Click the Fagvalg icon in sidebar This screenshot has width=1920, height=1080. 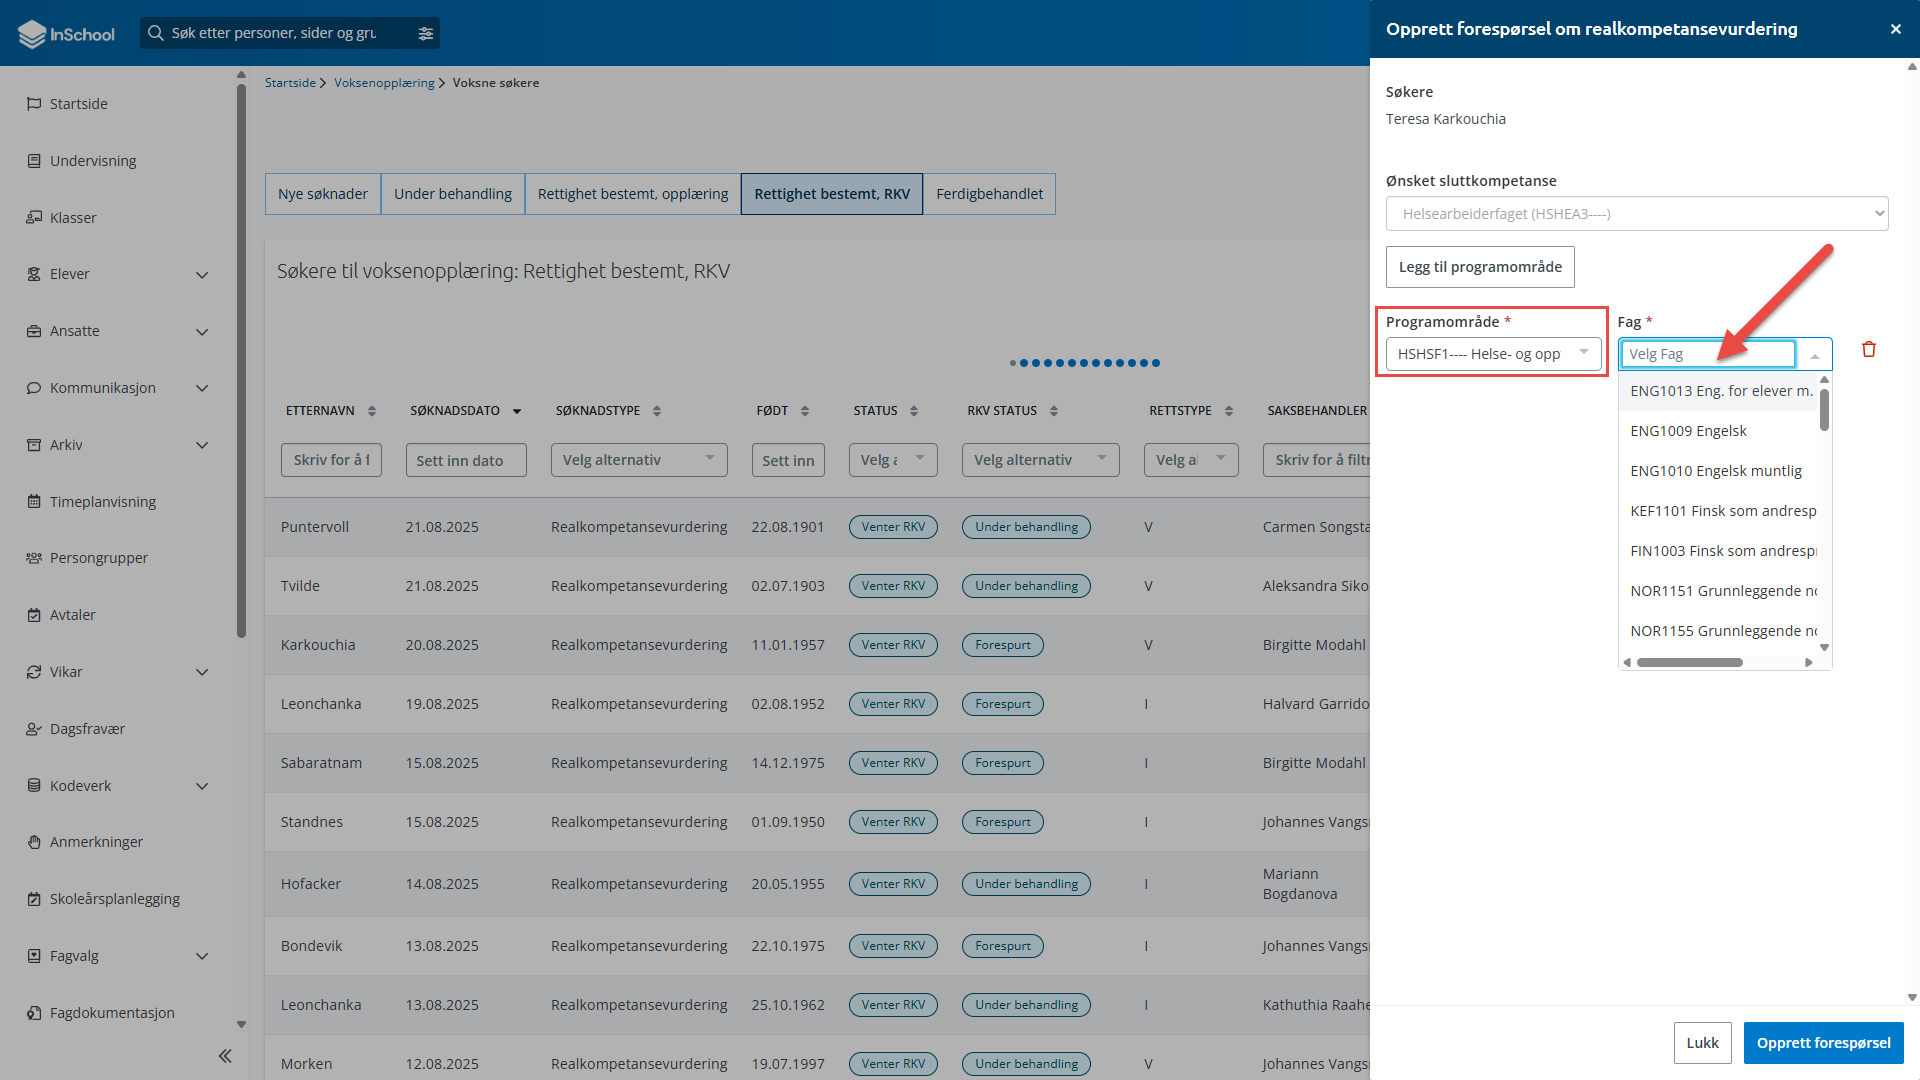[x=34, y=956]
